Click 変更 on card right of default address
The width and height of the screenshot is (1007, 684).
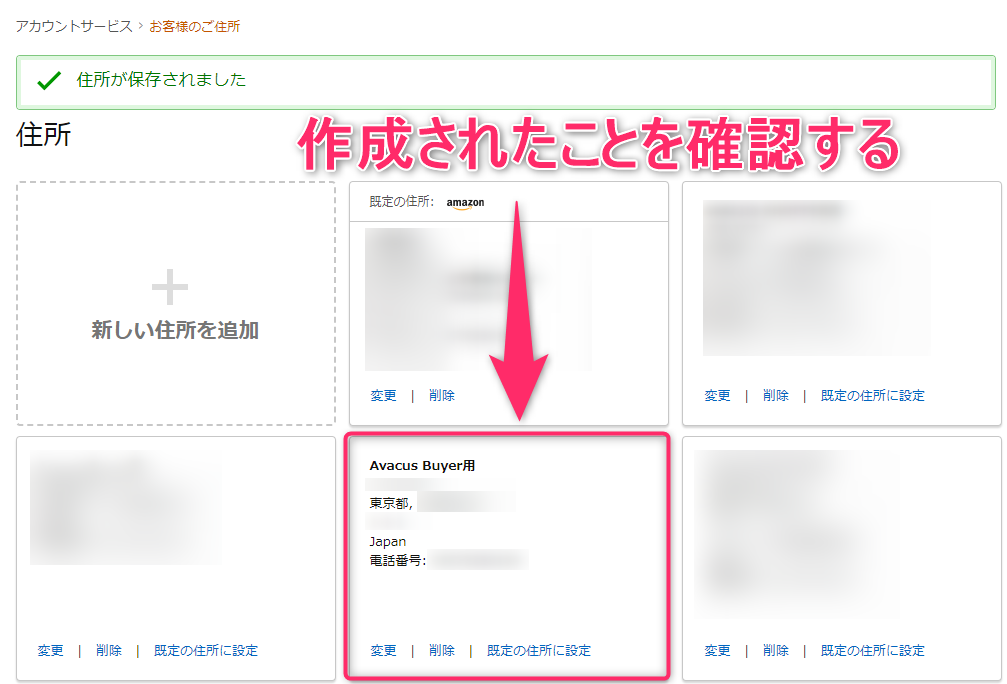click(717, 395)
